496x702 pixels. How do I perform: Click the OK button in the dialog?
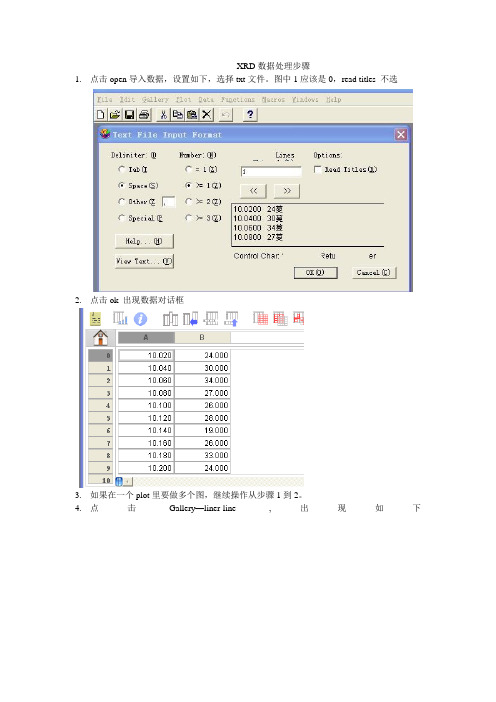pyautogui.click(x=316, y=273)
